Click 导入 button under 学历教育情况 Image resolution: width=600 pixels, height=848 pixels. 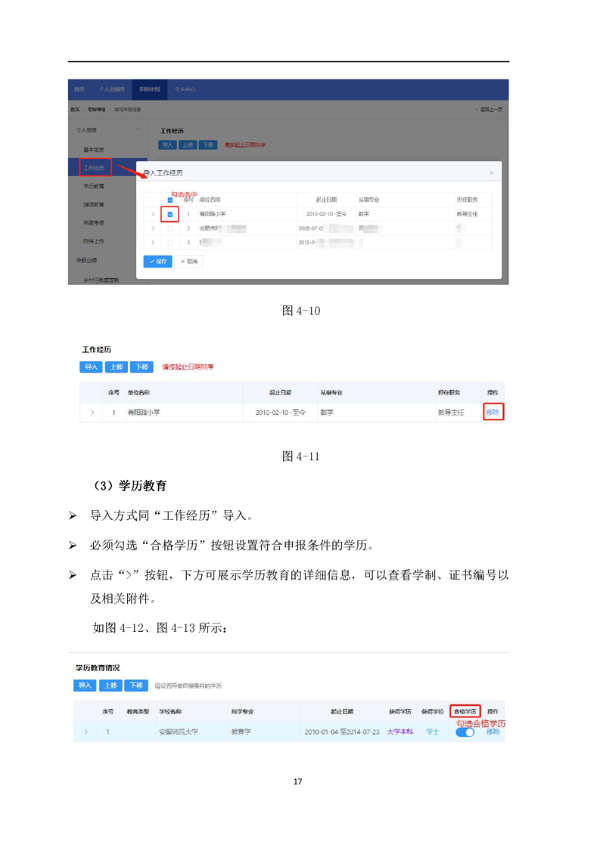(86, 685)
